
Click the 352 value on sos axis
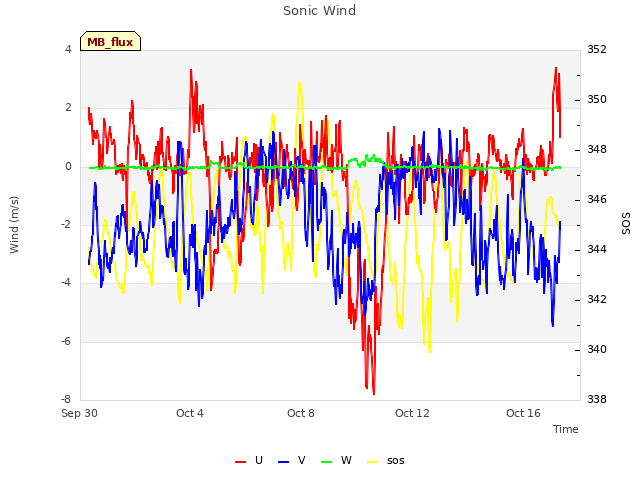pyautogui.click(x=597, y=49)
